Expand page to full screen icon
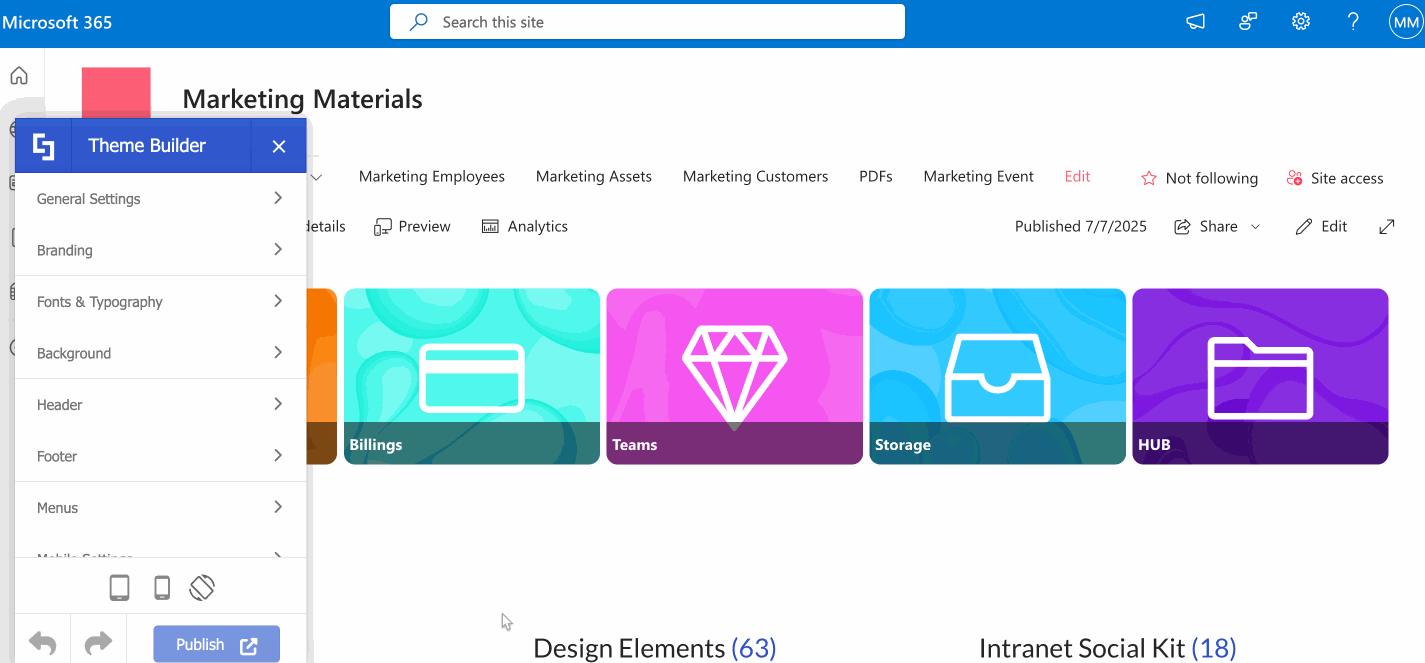The width and height of the screenshot is (1425, 663). (x=1387, y=227)
